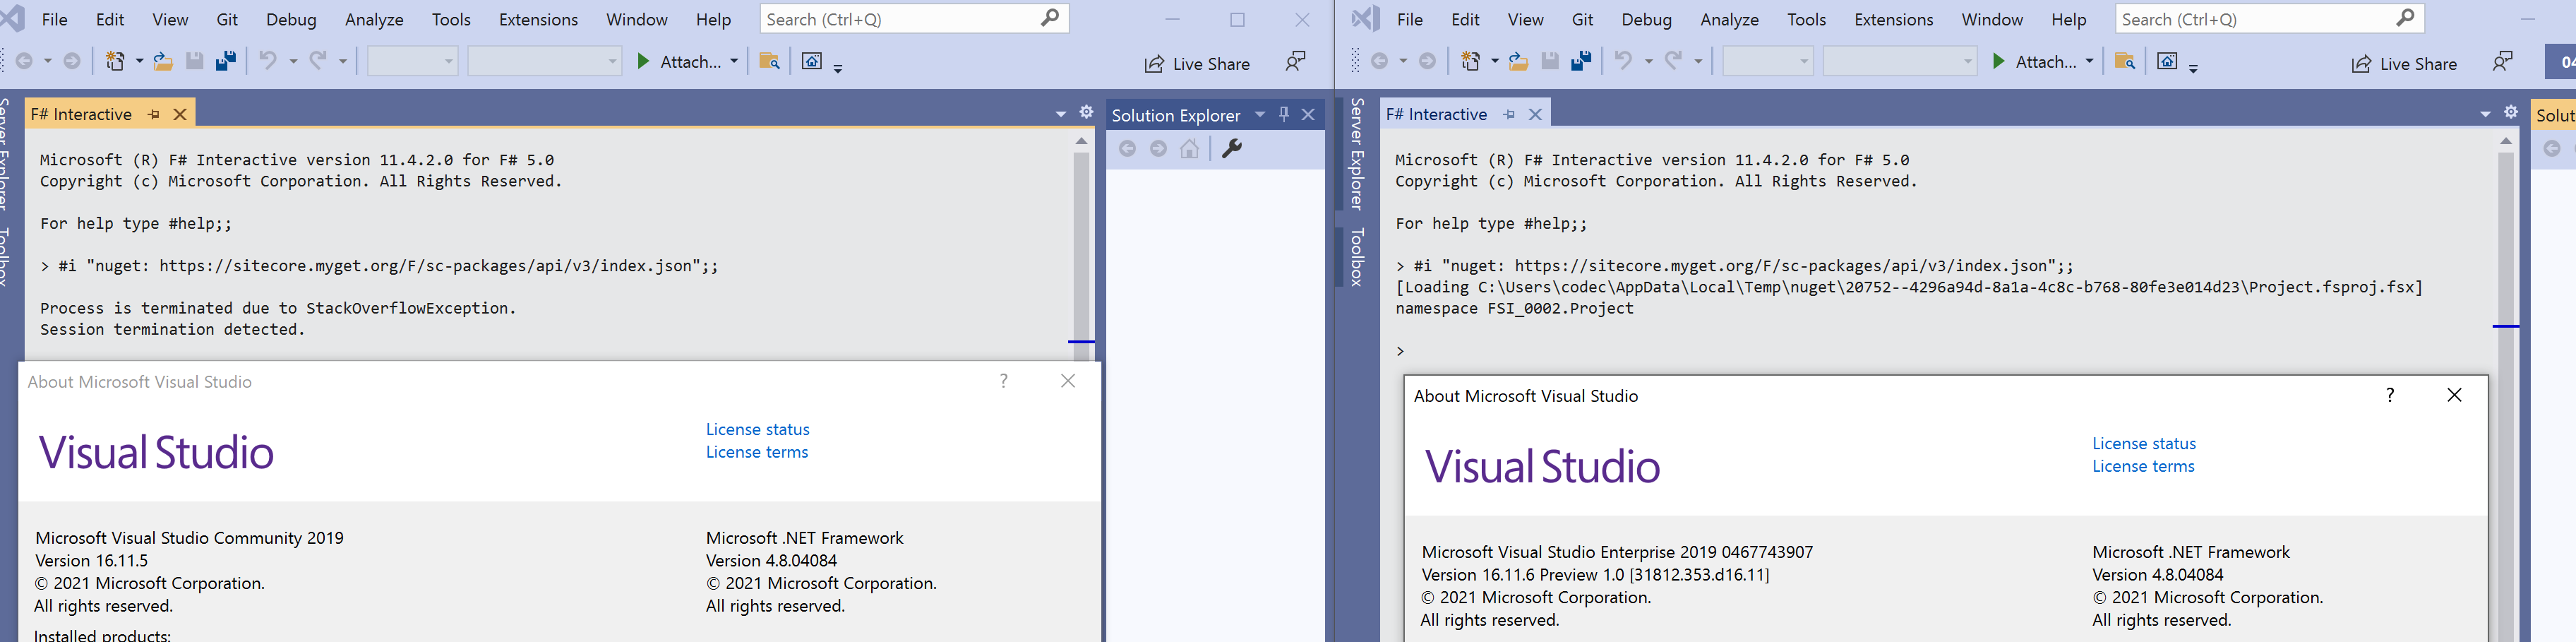Click the Undo icon in the toolbar
The image size is (2576, 642).
(269, 61)
